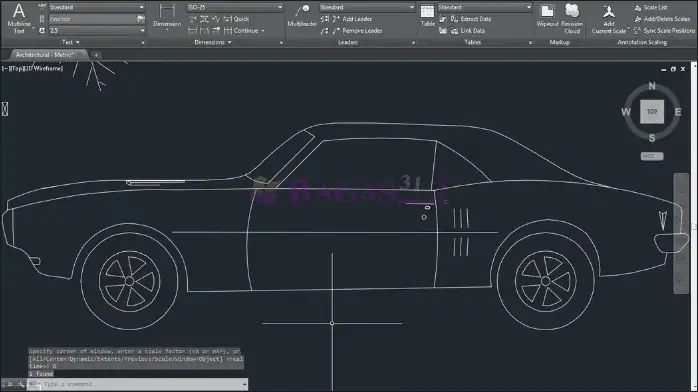Open the Tables panel dialog launcher arrow
This screenshot has height=392, width=698.
(x=530, y=43)
